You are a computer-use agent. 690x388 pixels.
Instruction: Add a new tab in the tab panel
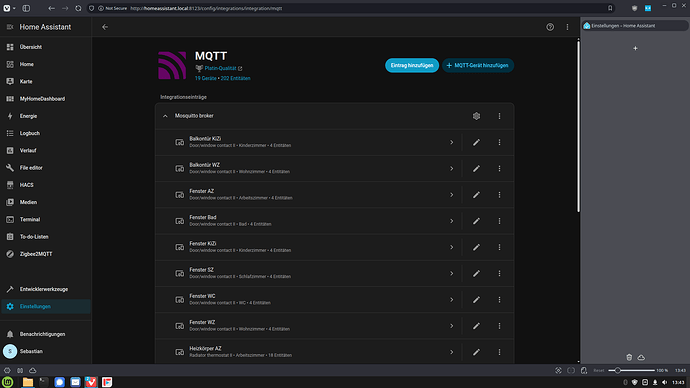(635, 48)
